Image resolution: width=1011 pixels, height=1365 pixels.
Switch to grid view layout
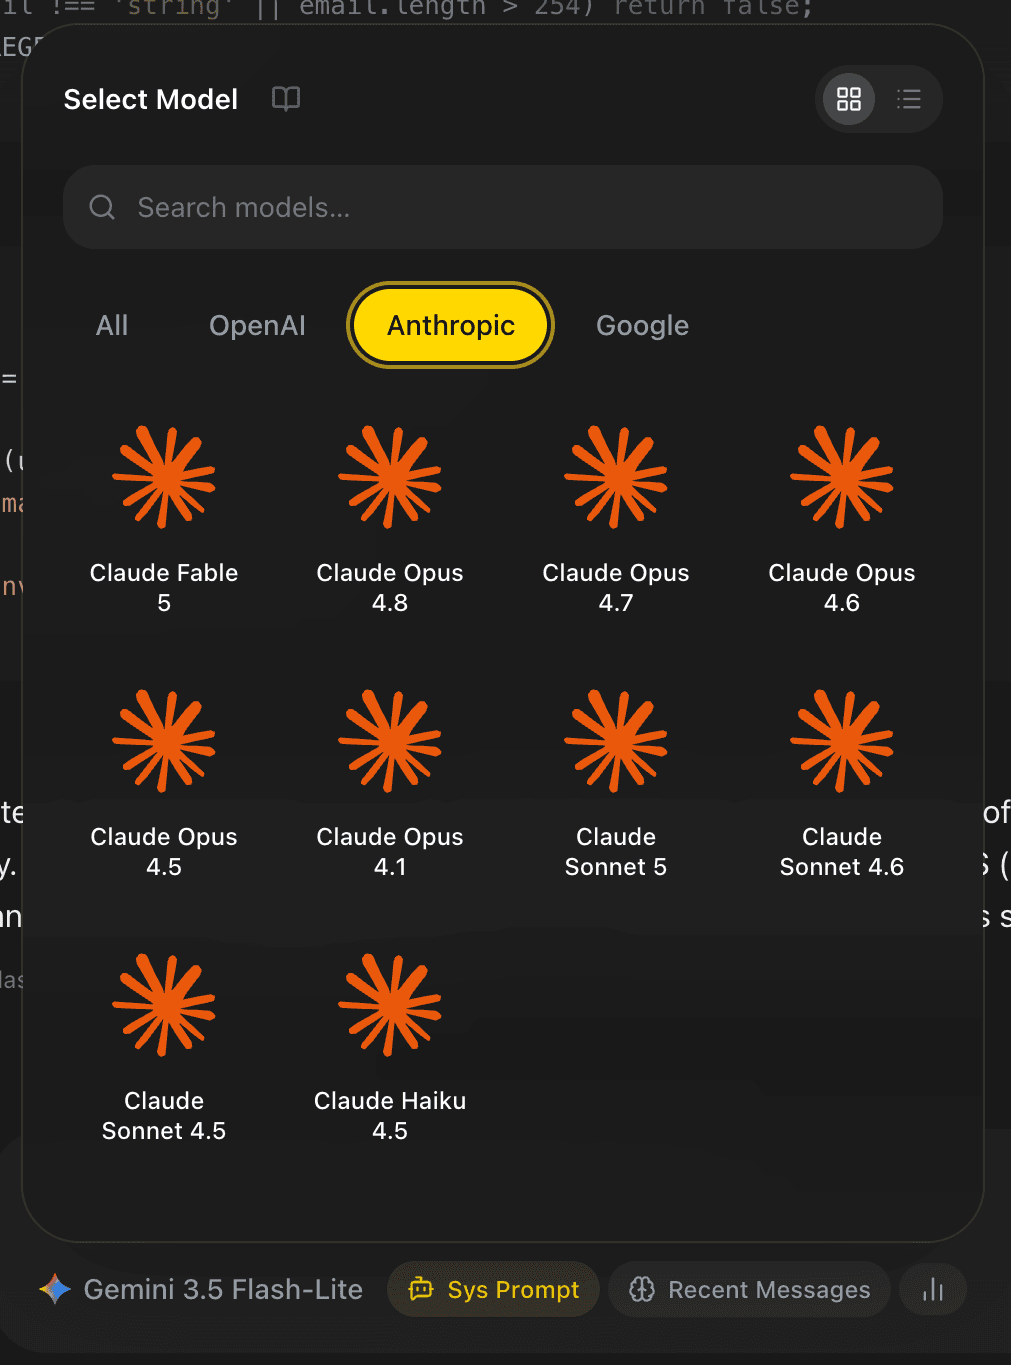849,99
